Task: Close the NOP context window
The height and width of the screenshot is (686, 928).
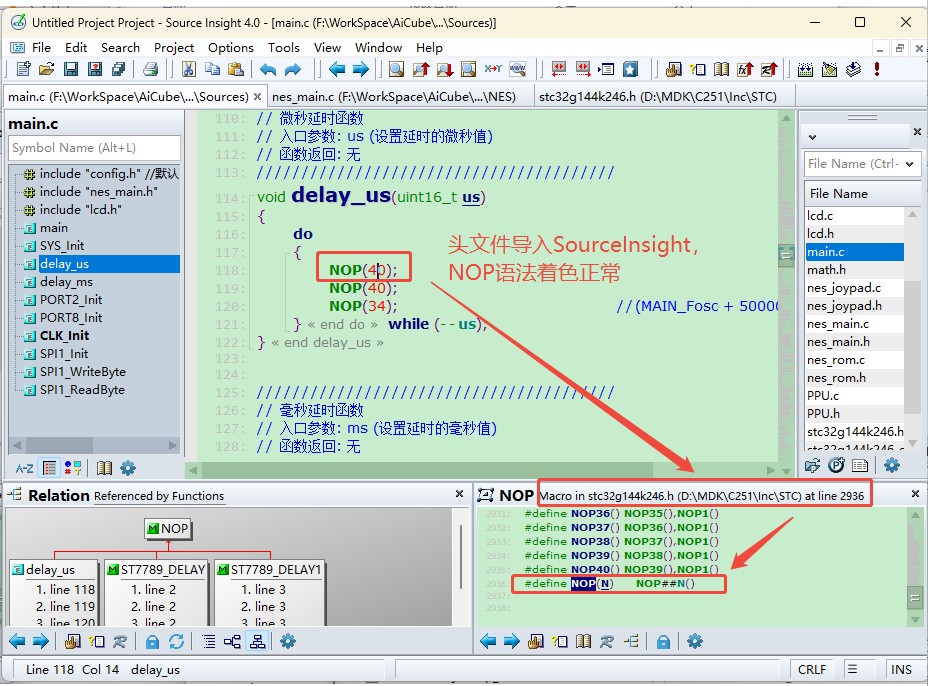Action: tap(915, 493)
